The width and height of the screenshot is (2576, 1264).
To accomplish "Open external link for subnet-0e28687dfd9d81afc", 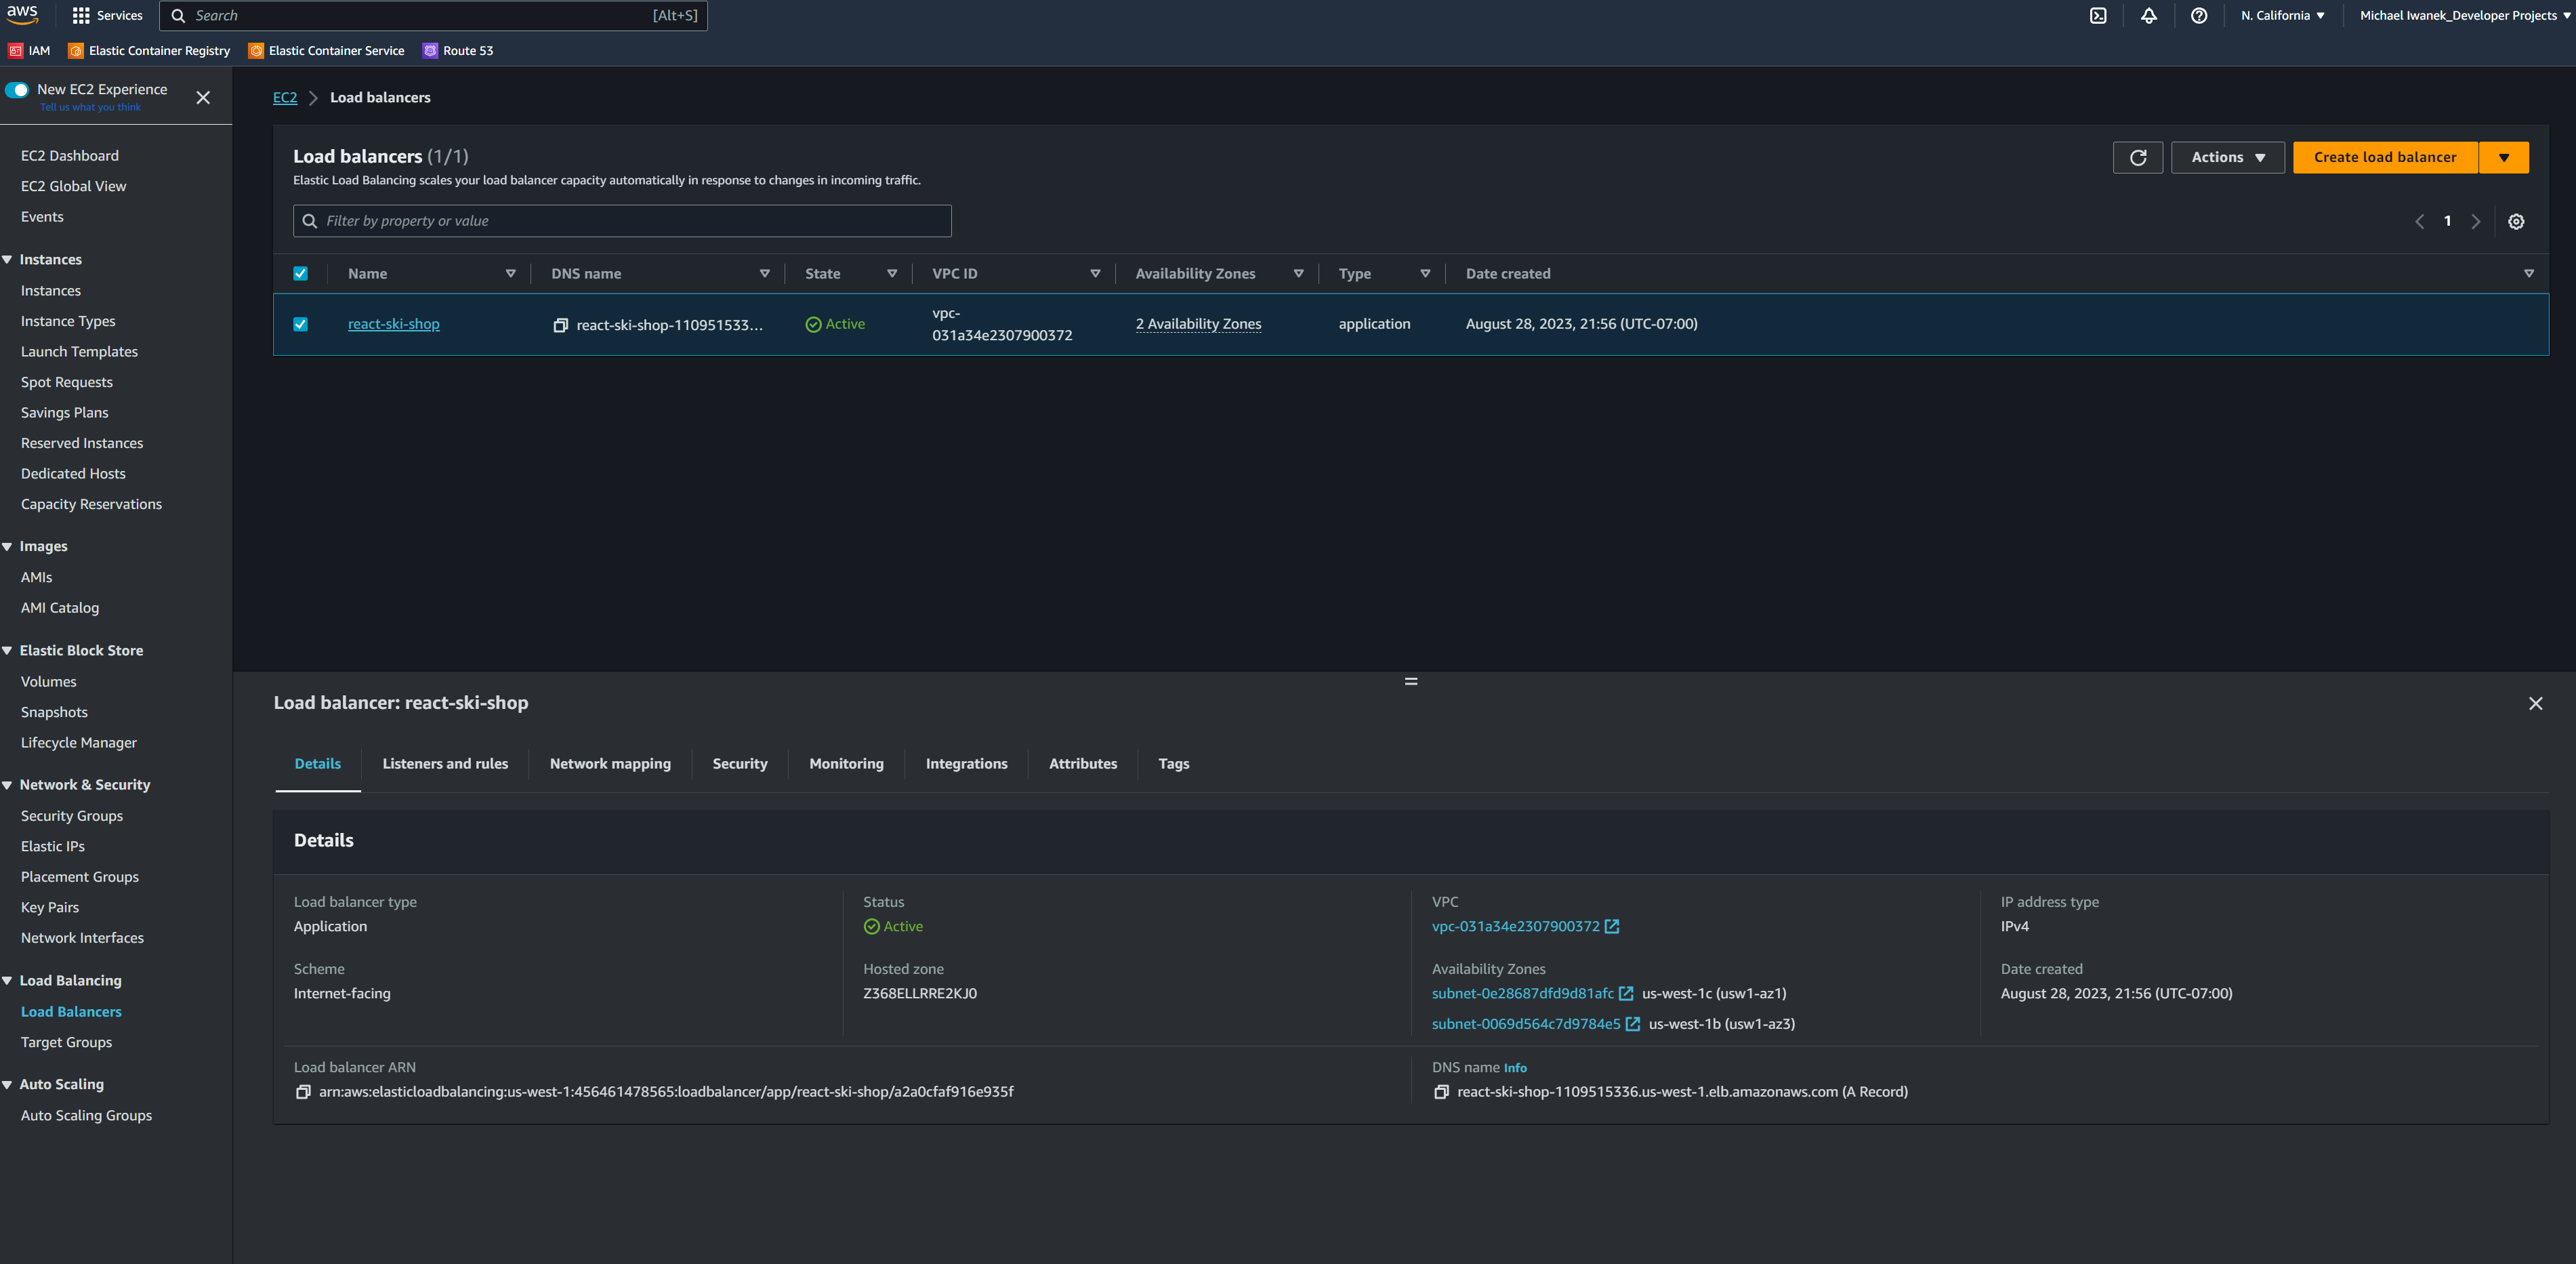I will click(x=1625, y=993).
